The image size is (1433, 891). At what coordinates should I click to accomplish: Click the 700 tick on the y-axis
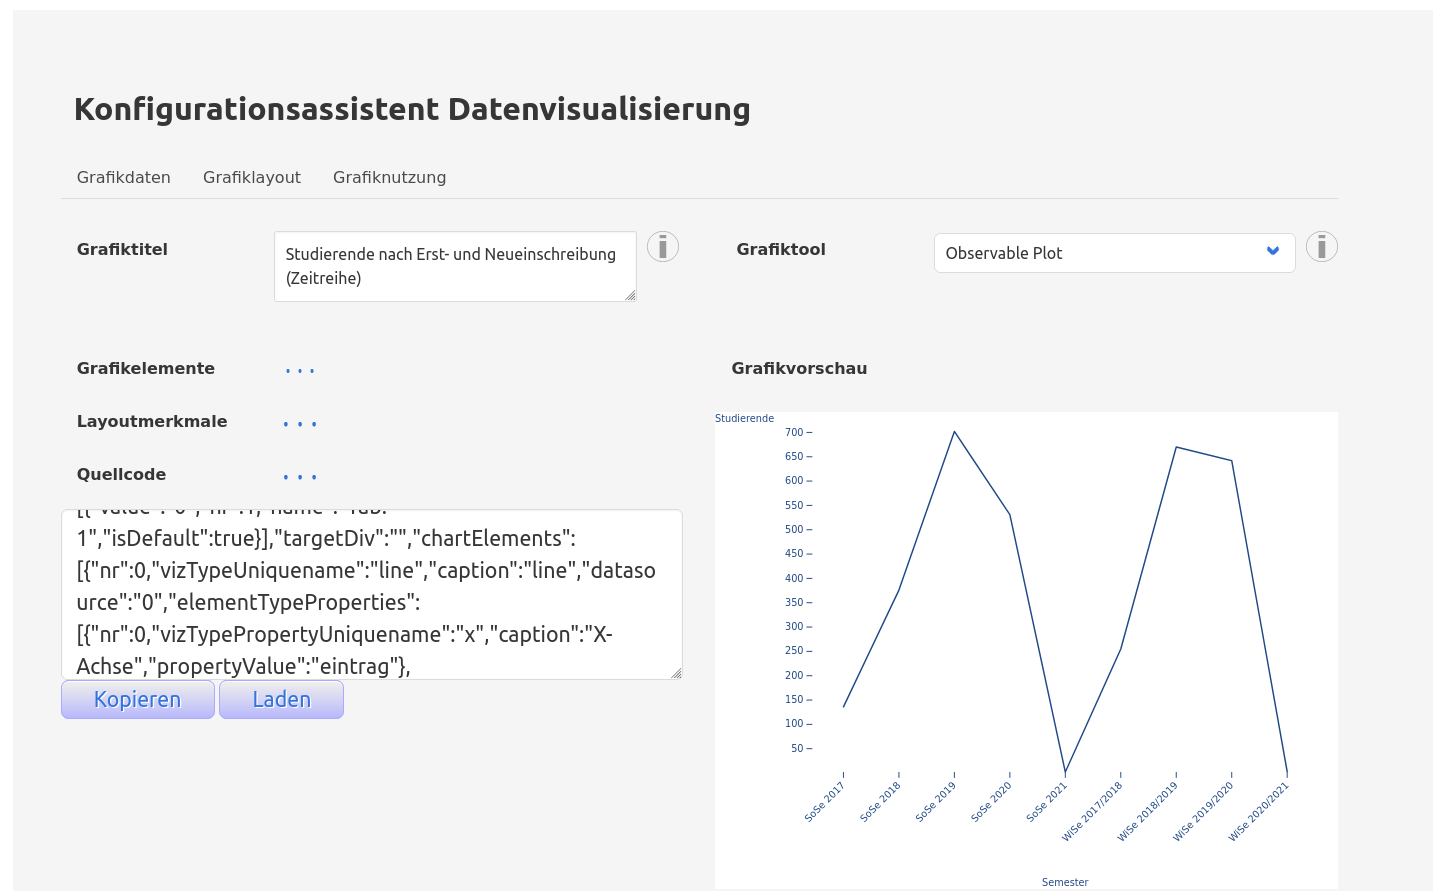(794, 432)
